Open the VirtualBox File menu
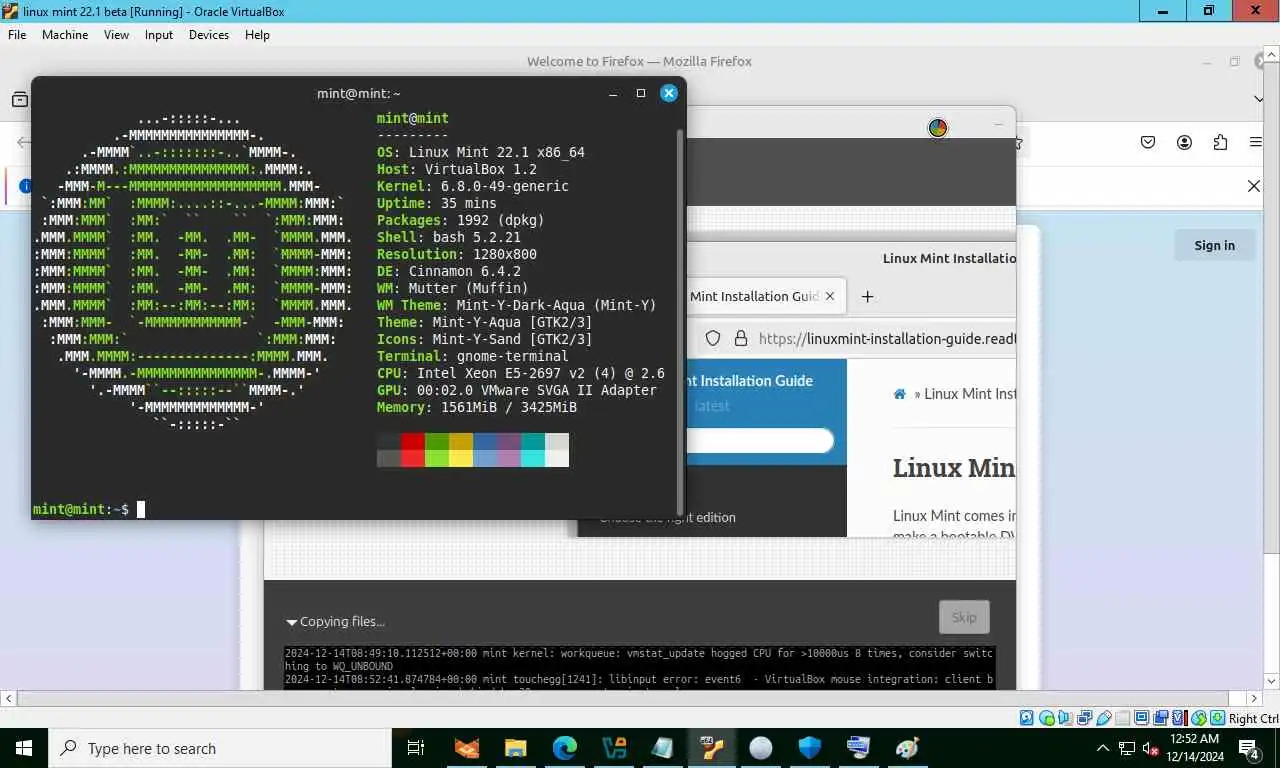Screen dimensions: 1280x768 16,34
